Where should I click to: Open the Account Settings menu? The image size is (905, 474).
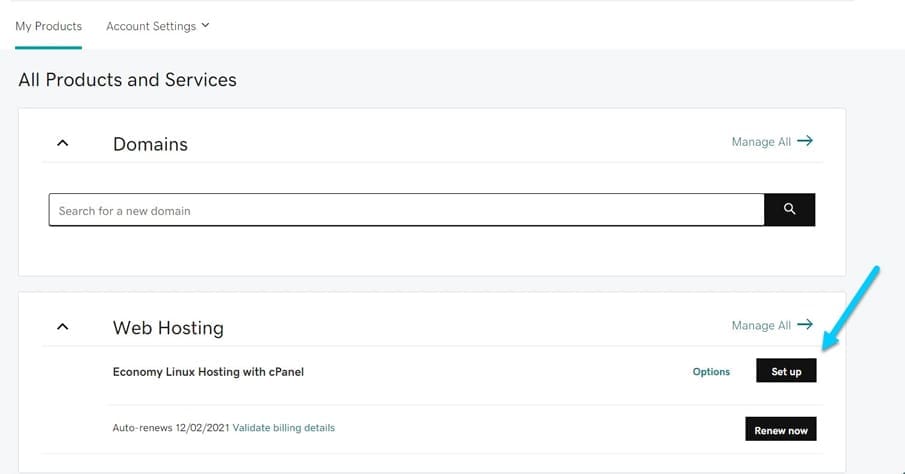coord(151,26)
